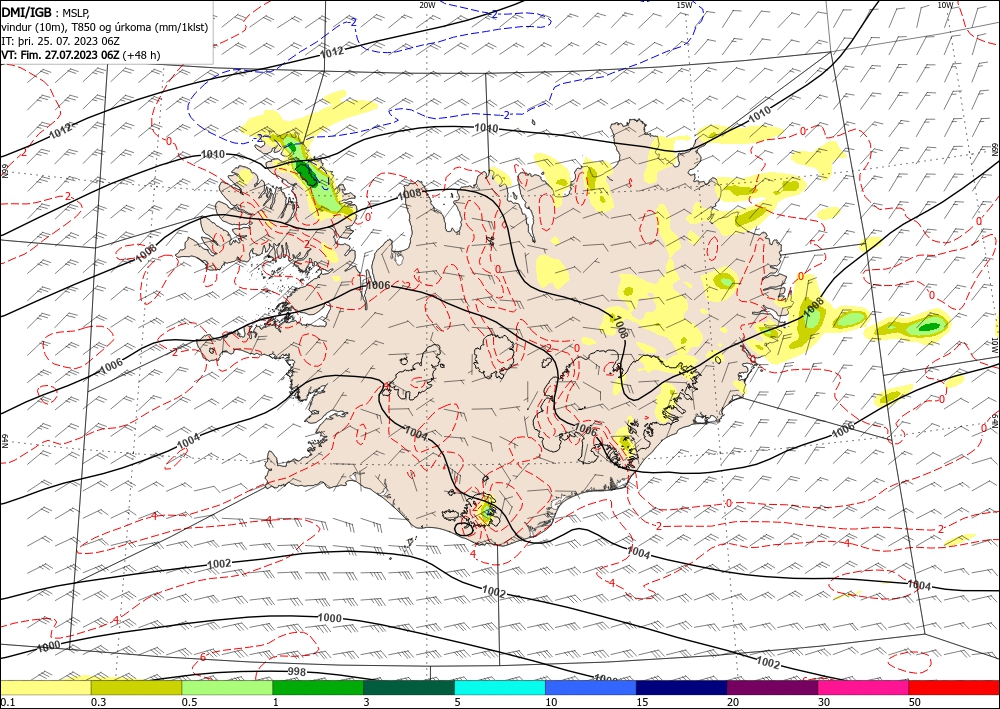Select the cyan 5 mm legend swatch
This screenshot has height=709, width=1000.
[500, 687]
